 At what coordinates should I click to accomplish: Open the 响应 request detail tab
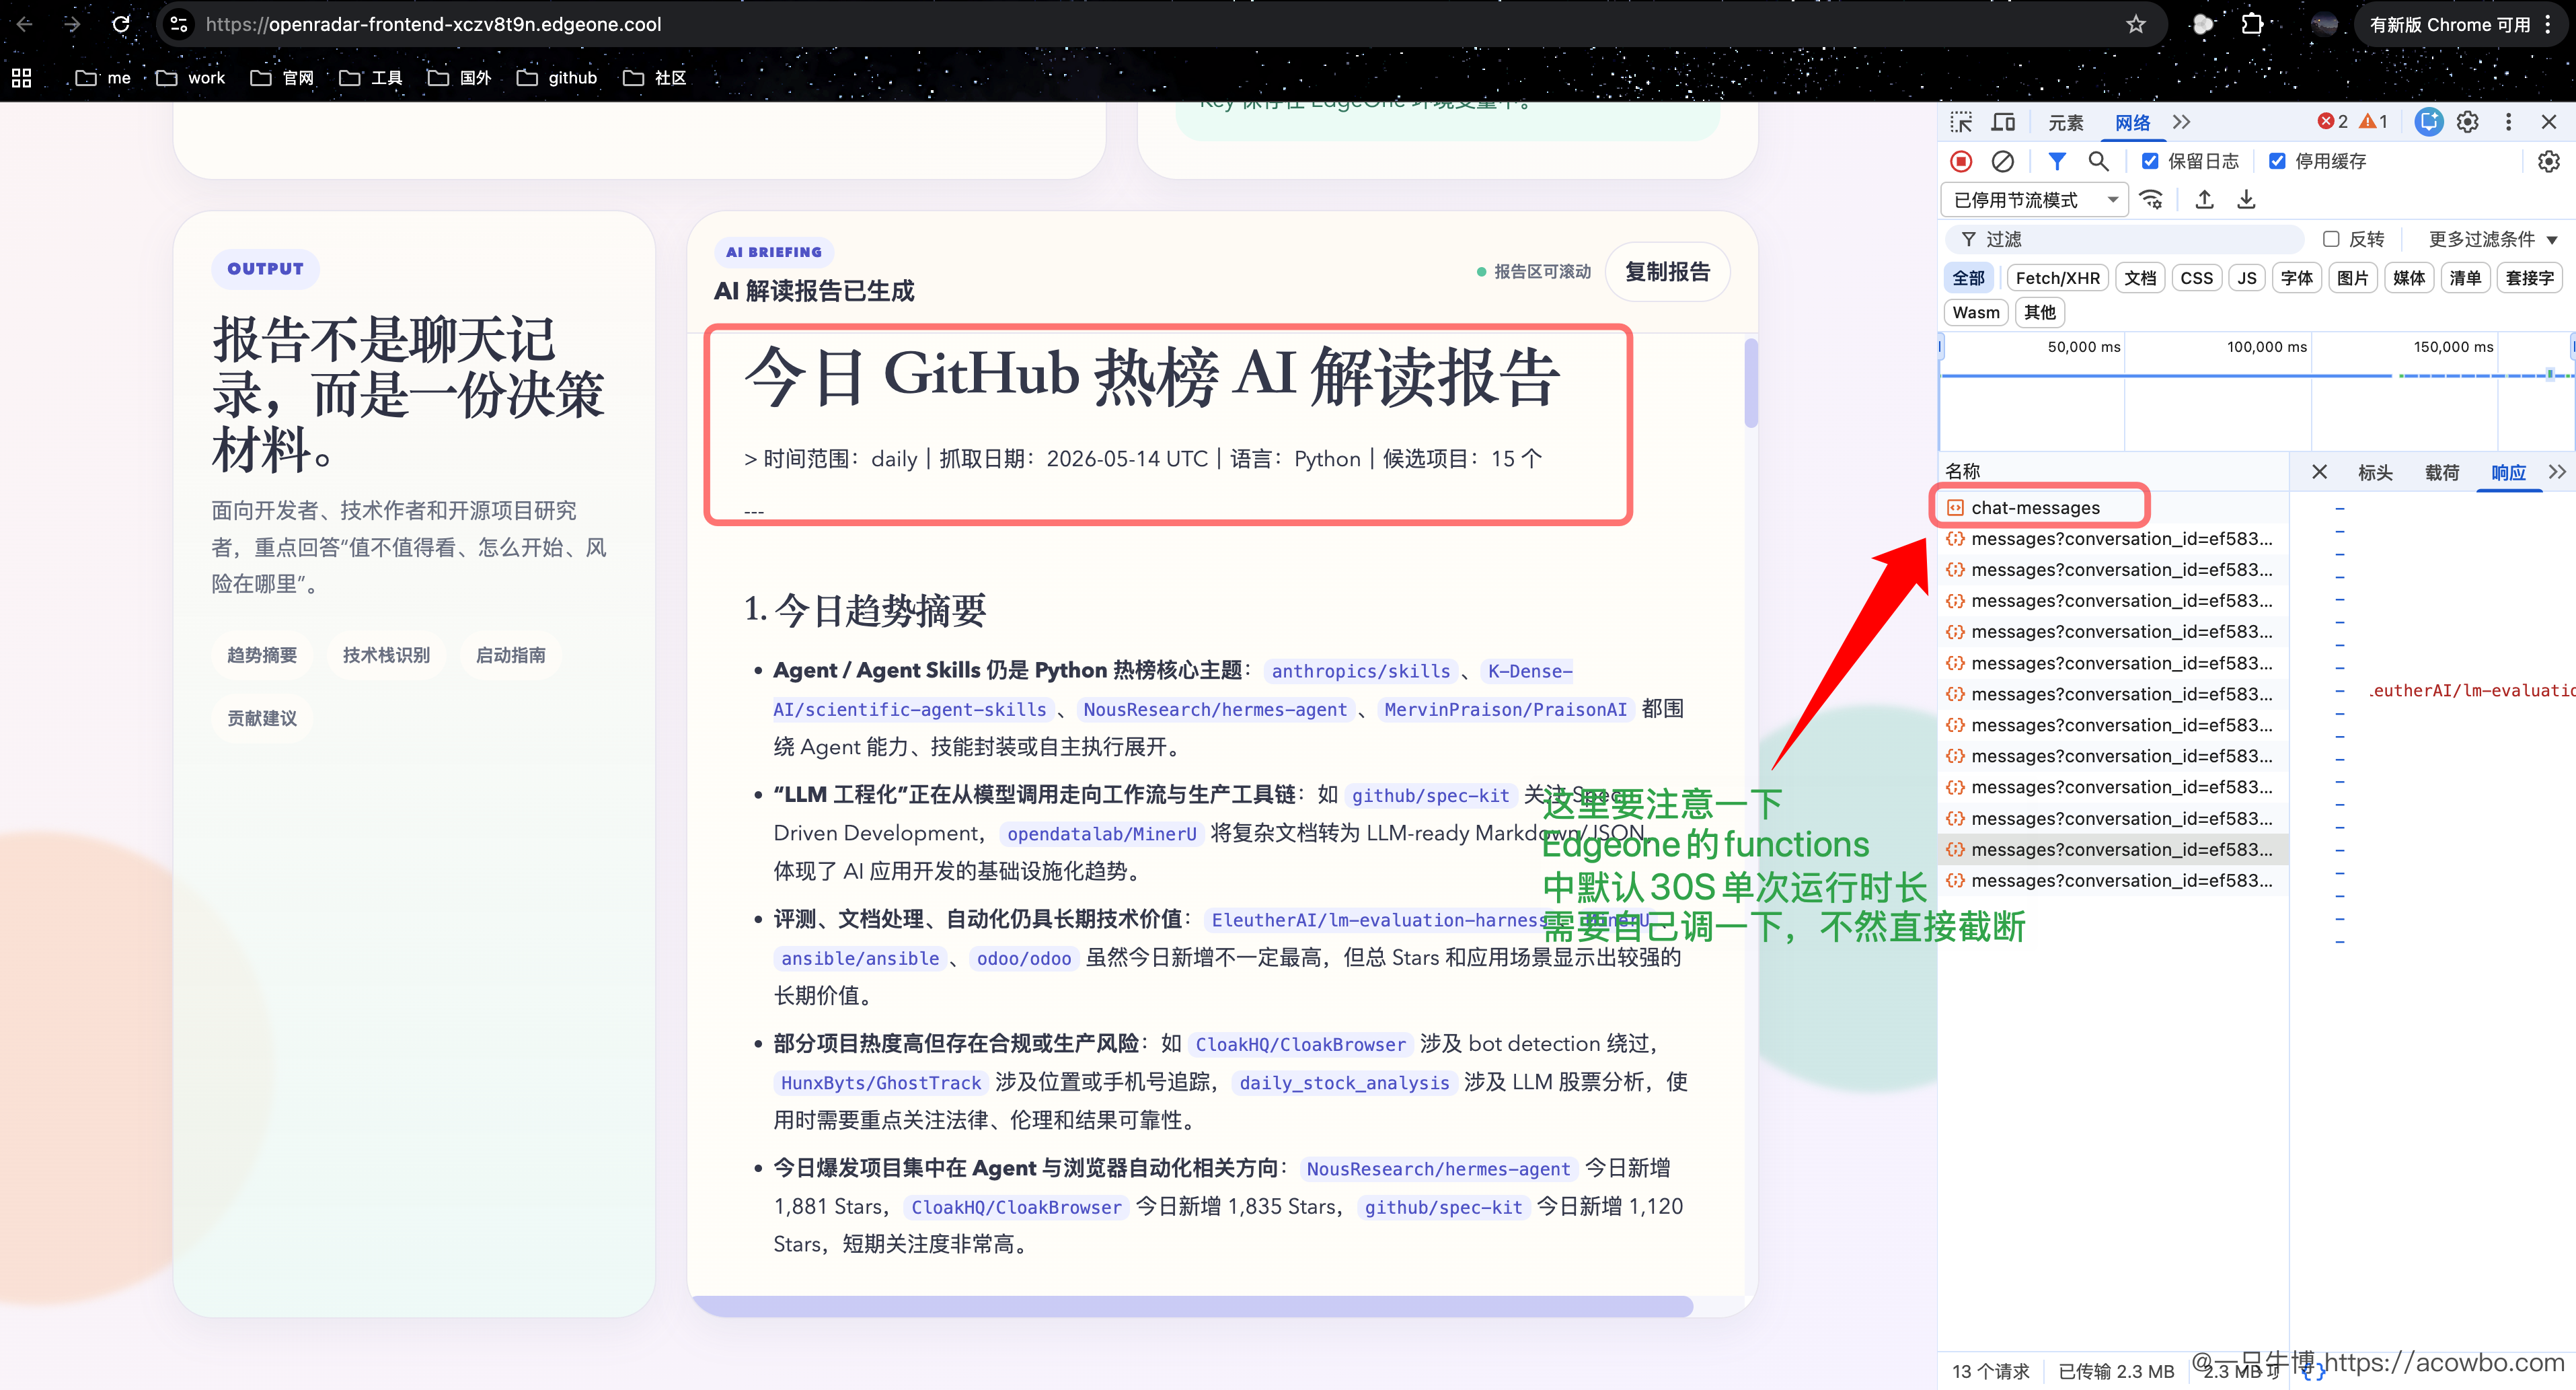click(2508, 472)
